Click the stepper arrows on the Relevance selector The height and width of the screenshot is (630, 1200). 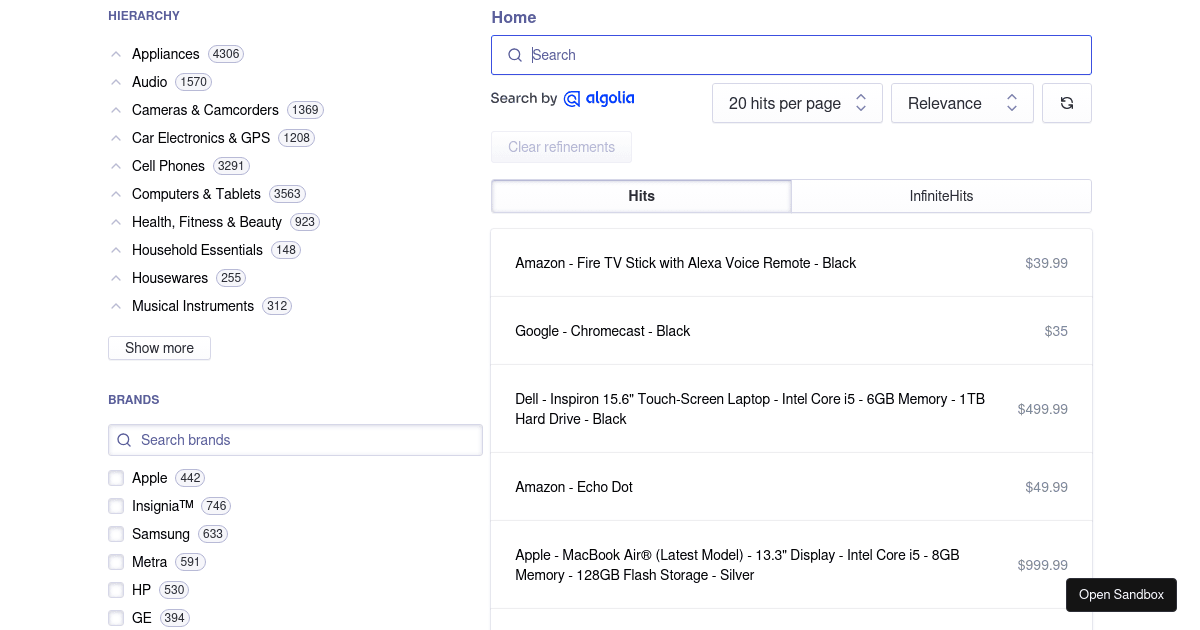[x=1012, y=102]
